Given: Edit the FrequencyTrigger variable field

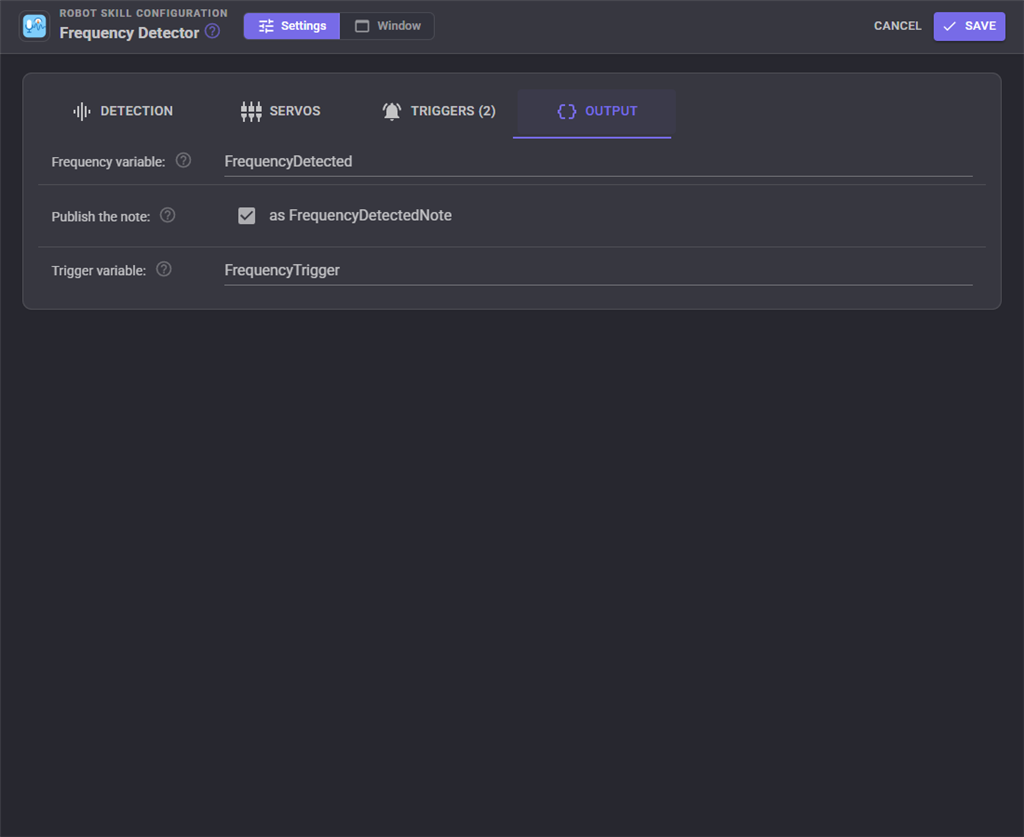Looking at the screenshot, I should [598, 270].
